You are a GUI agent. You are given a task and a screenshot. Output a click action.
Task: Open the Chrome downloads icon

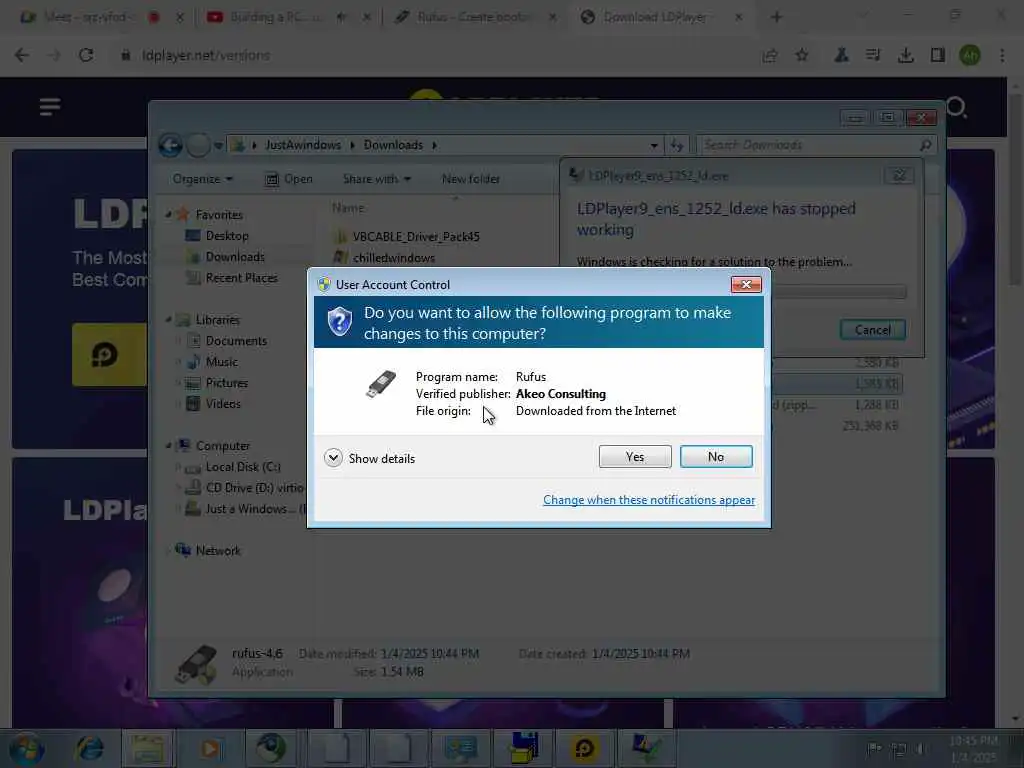(905, 56)
